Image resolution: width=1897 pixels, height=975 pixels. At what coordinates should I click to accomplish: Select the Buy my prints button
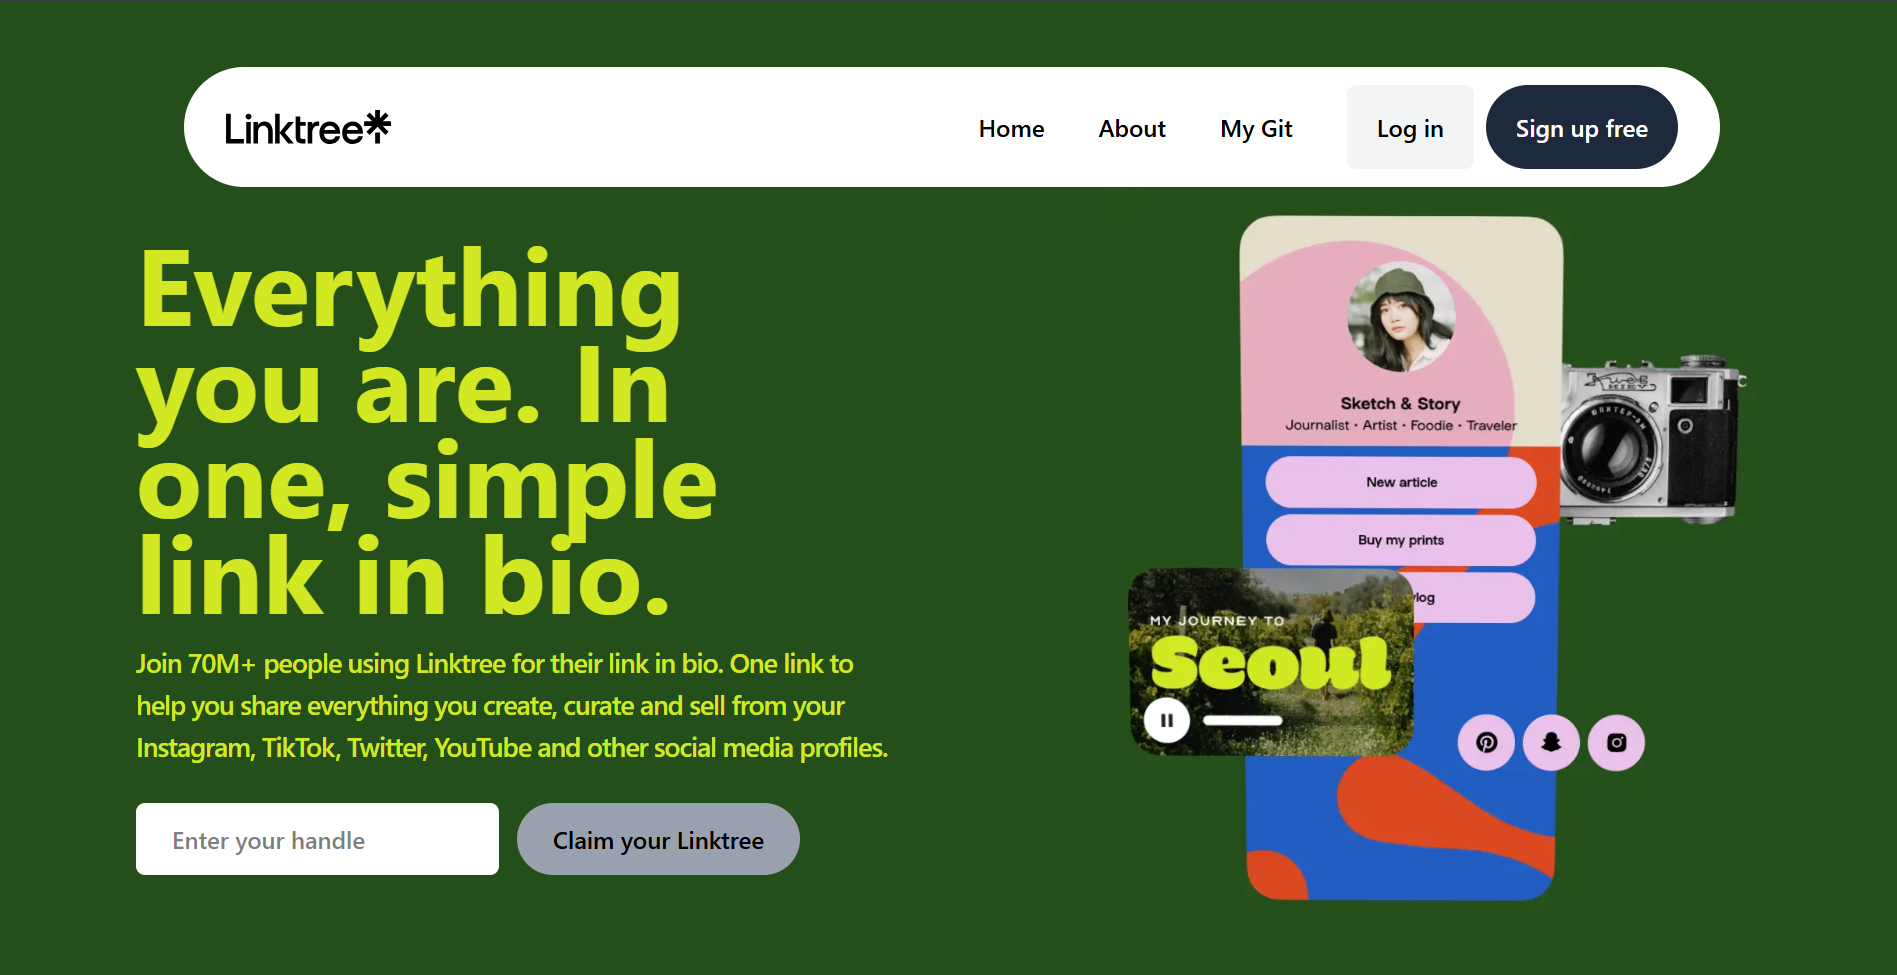[1401, 540]
